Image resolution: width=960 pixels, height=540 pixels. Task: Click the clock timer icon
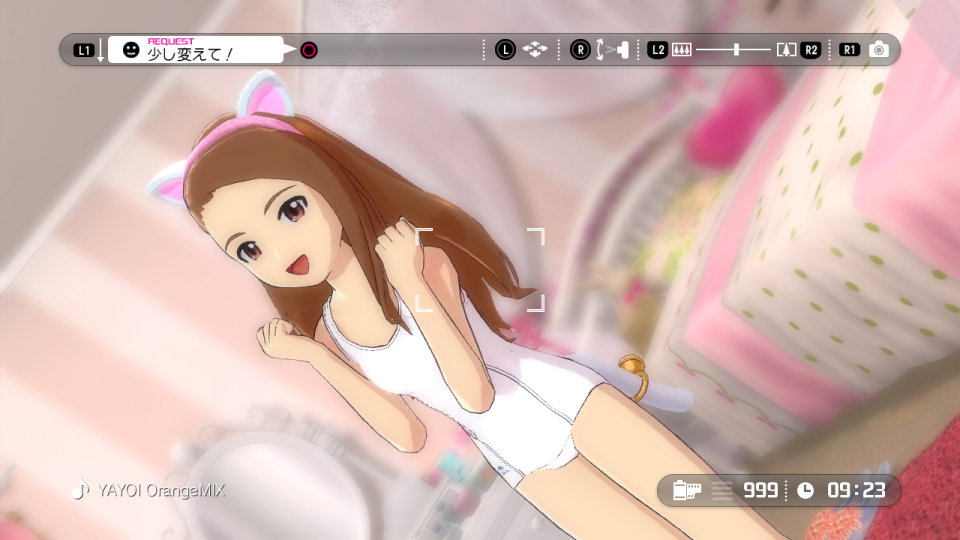[806, 490]
